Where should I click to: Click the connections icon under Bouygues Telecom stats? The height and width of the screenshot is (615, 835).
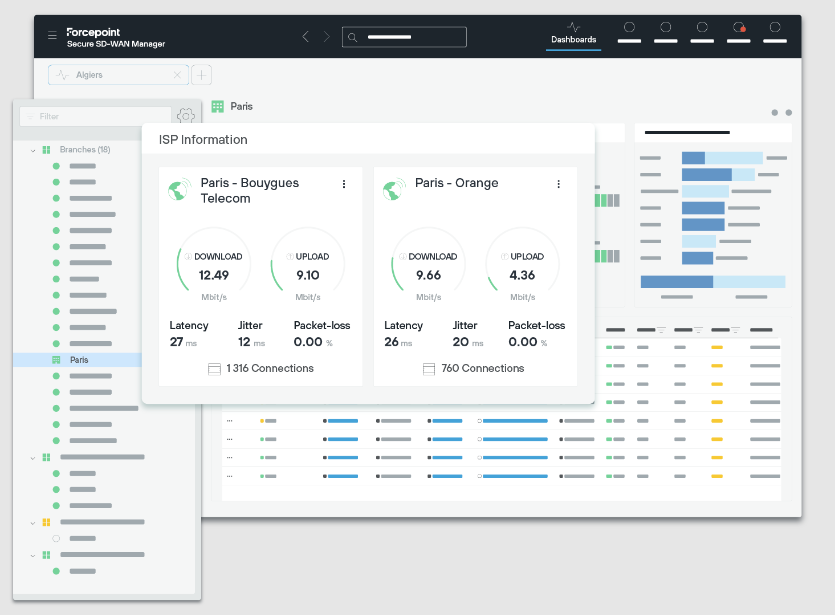pyautogui.click(x=213, y=368)
